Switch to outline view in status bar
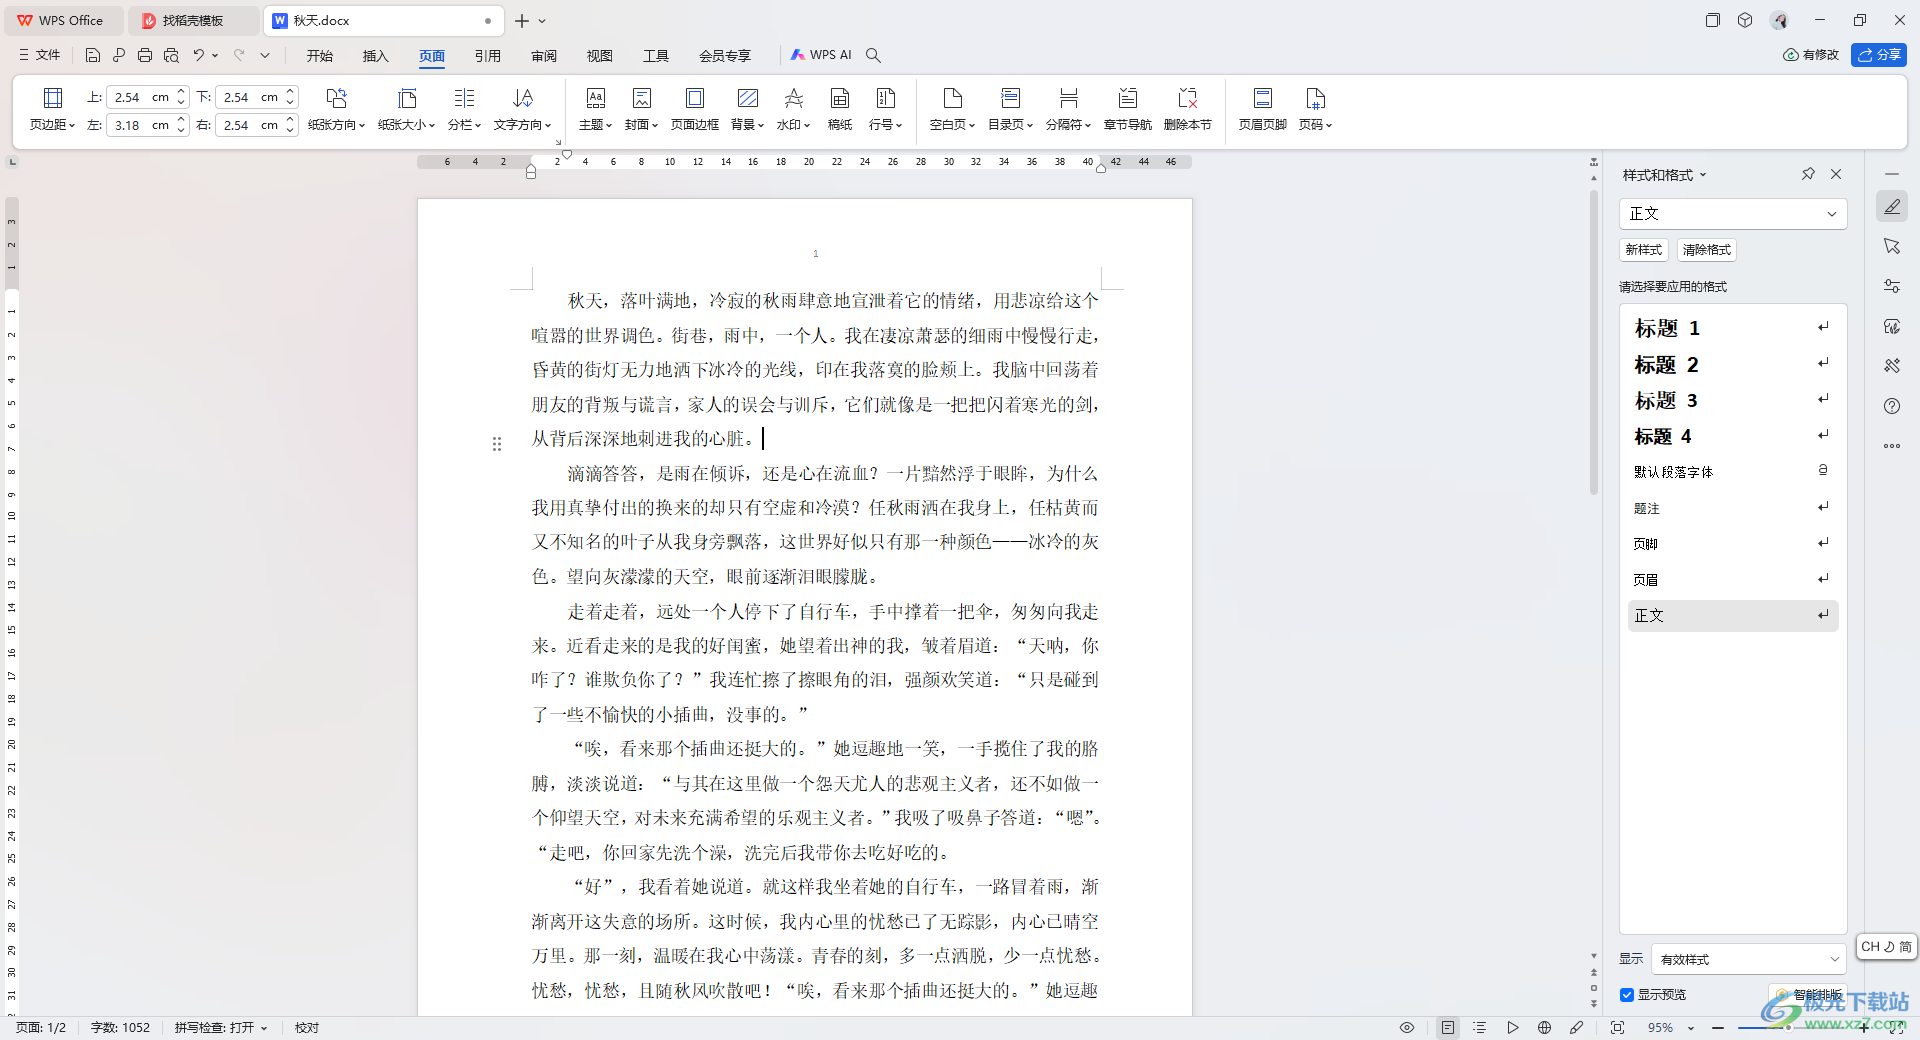1920x1040 pixels. 1480,1027
